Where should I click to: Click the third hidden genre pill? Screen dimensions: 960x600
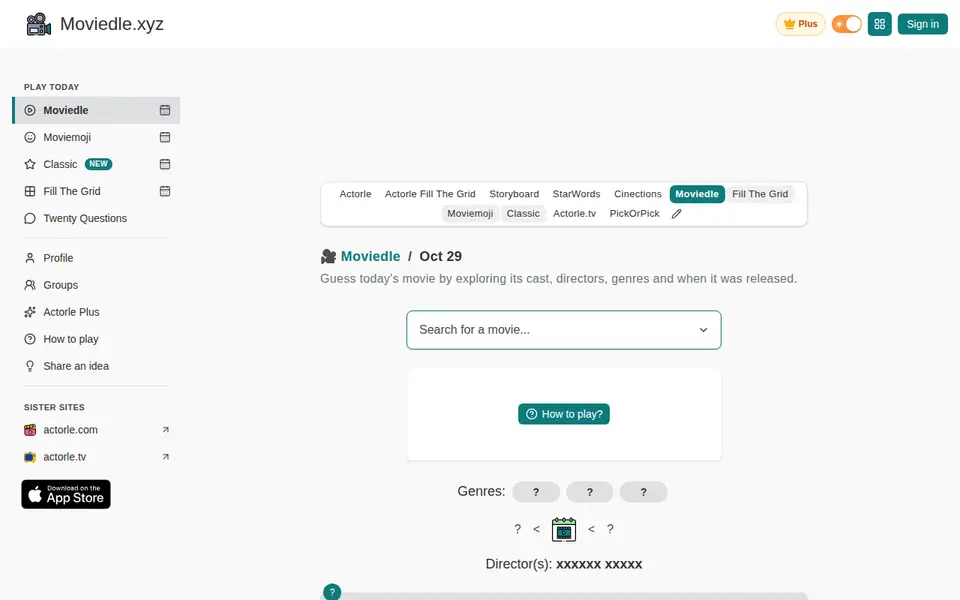pyautogui.click(x=643, y=492)
